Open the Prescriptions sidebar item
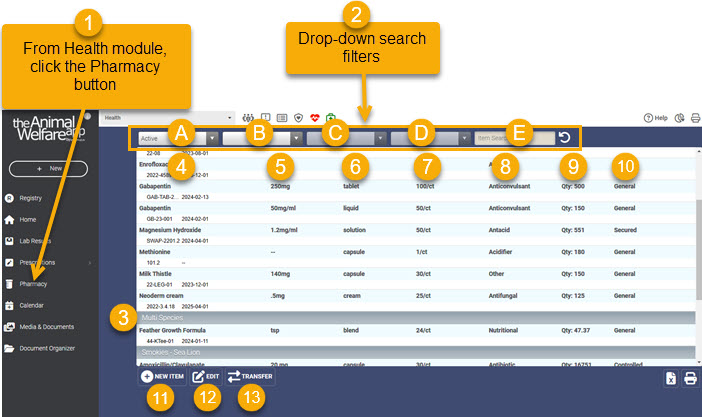Screen dimensions: 702x417 tap(37, 262)
